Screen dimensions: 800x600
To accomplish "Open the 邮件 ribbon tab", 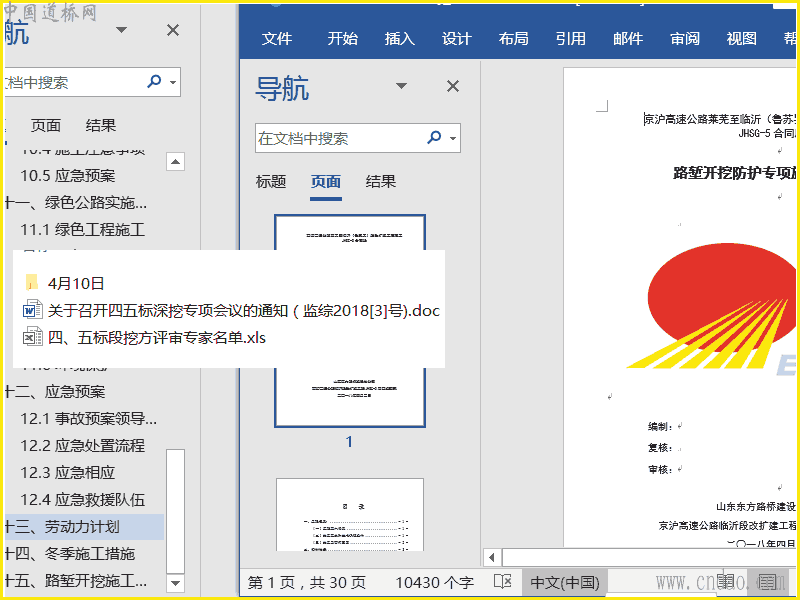I will tap(628, 39).
